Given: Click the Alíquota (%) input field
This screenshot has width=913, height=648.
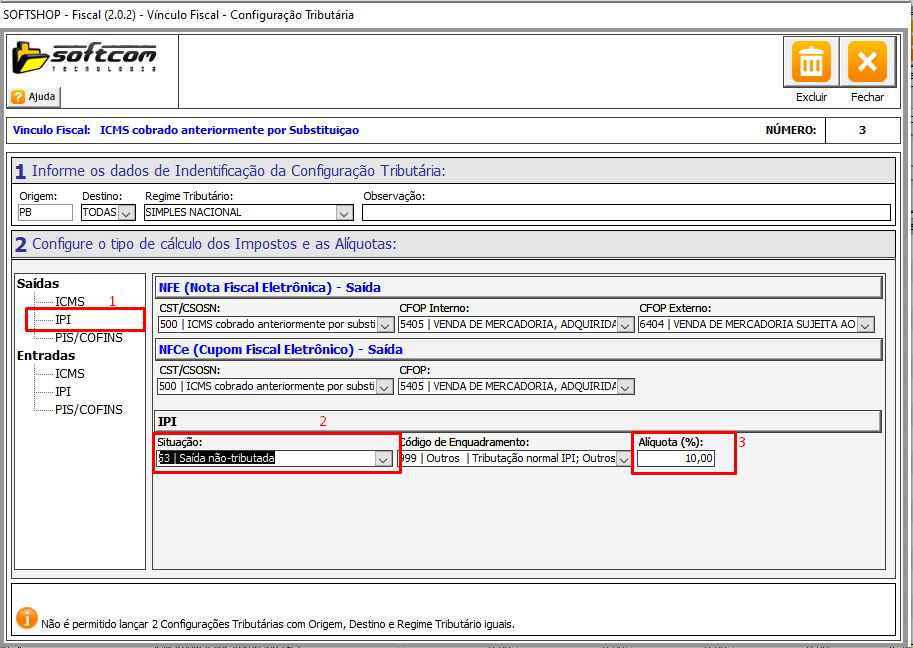Looking at the screenshot, I should (x=676, y=458).
